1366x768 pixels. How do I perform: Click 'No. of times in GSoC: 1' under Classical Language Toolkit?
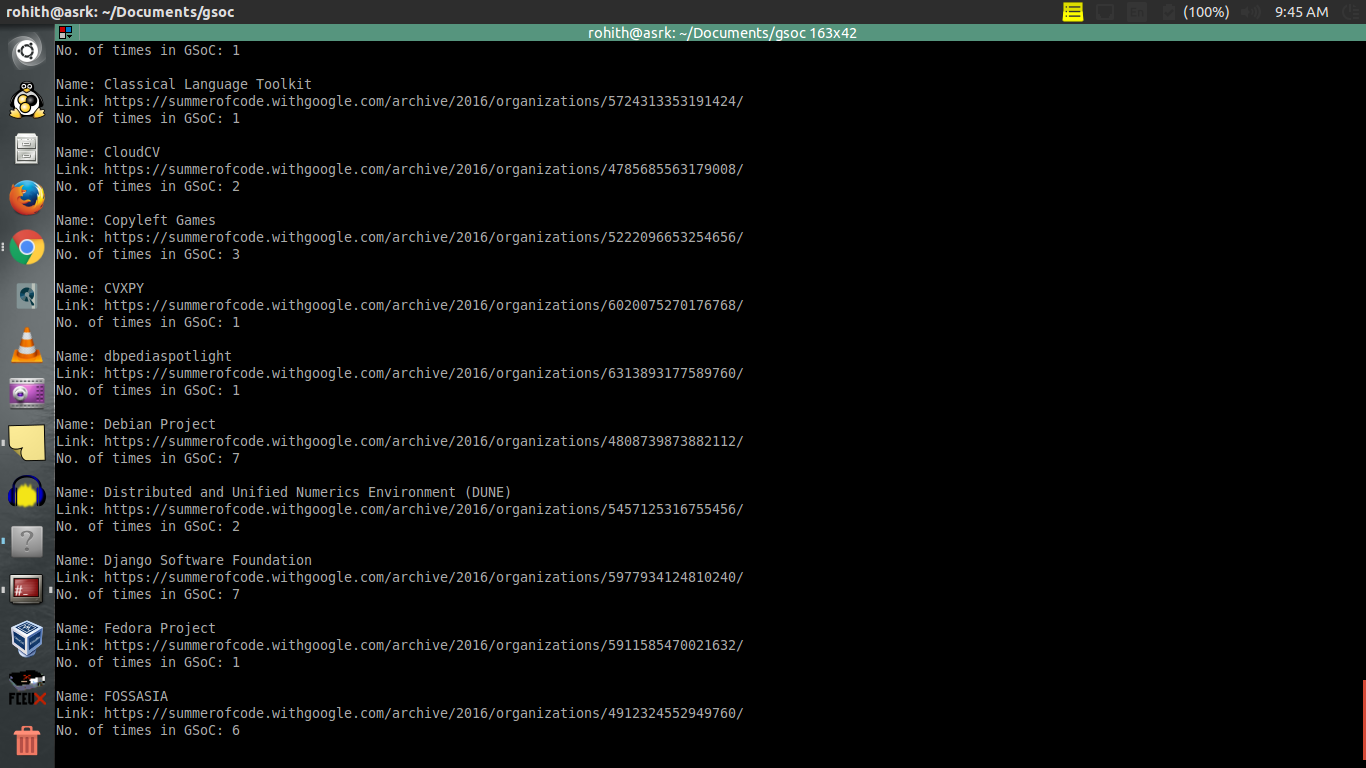[148, 118]
